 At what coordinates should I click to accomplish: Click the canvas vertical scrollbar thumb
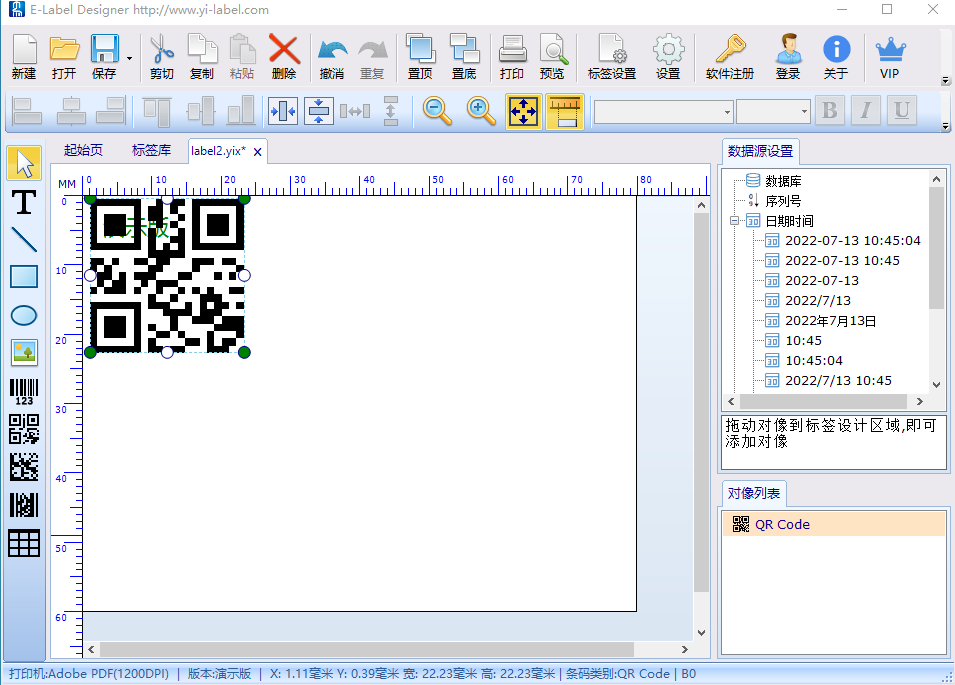pyautogui.click(x=701, y=402)
